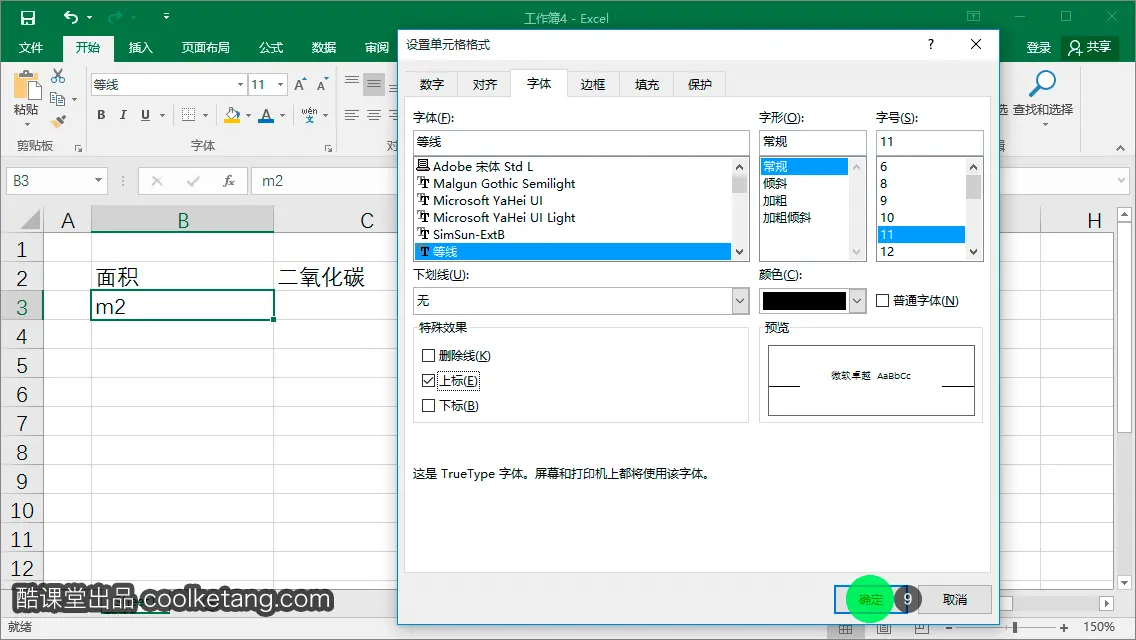Switch to the 保护 Protection tab
Image resolution: width=1136 pixels, height=640 pixels.
tap(700, 85)
